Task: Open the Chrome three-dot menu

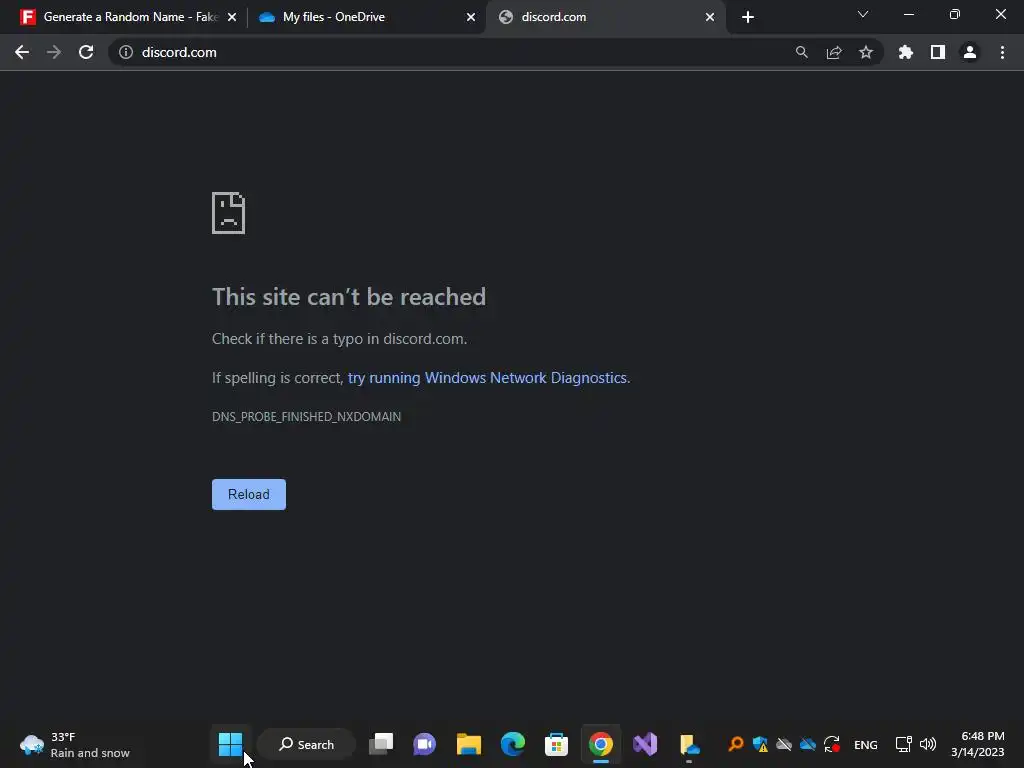Action: pyautogui.click(x=1002, y=52)
